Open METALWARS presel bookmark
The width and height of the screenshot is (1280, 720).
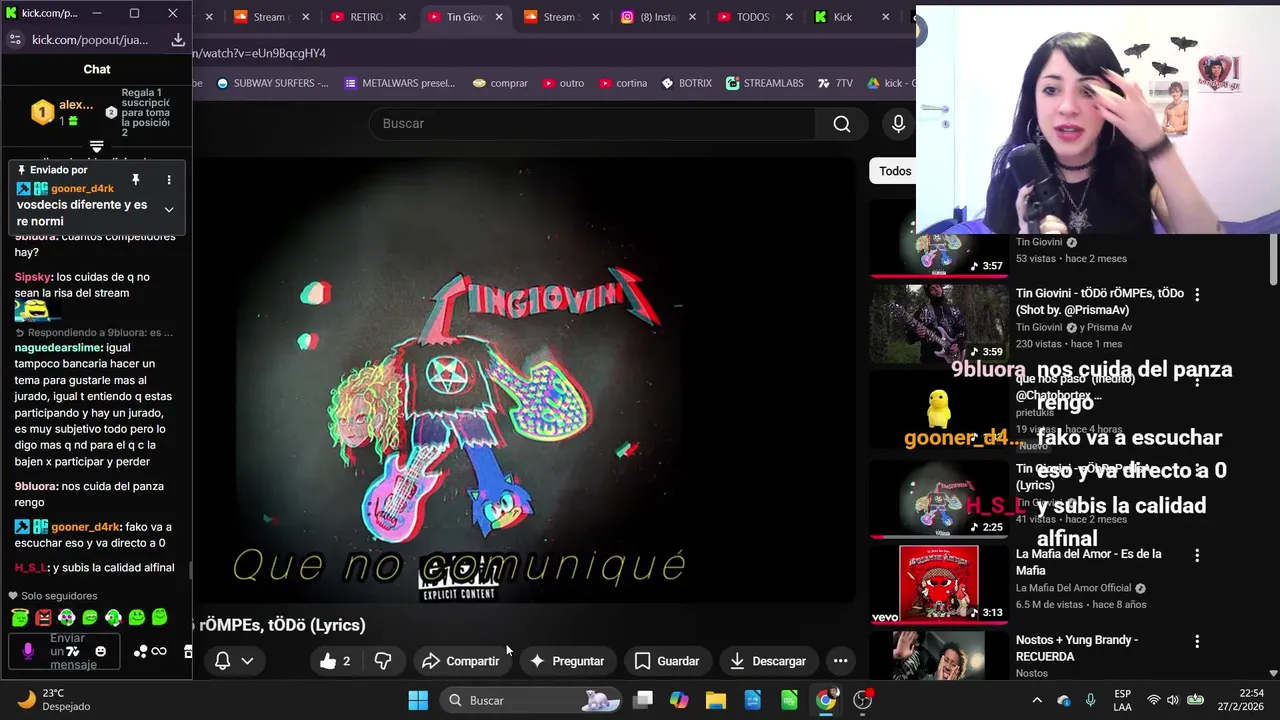coord(399,83)
